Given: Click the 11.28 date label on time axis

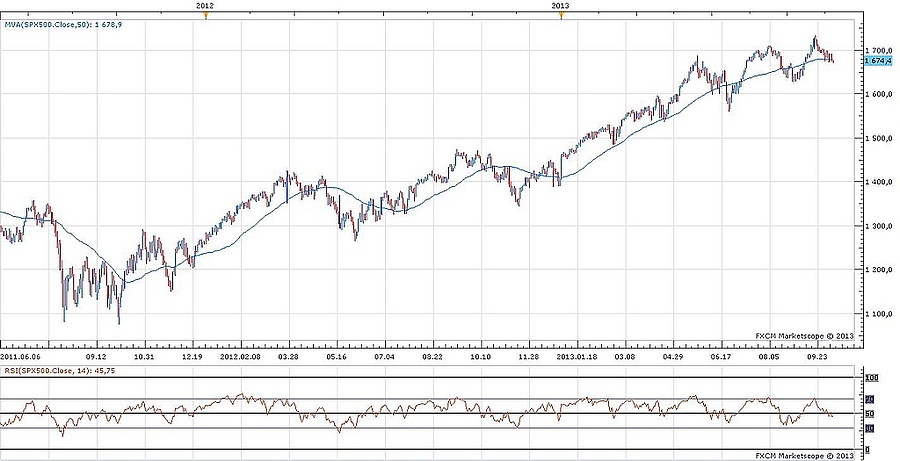Looking at the screenshot, I should (528, 355).
